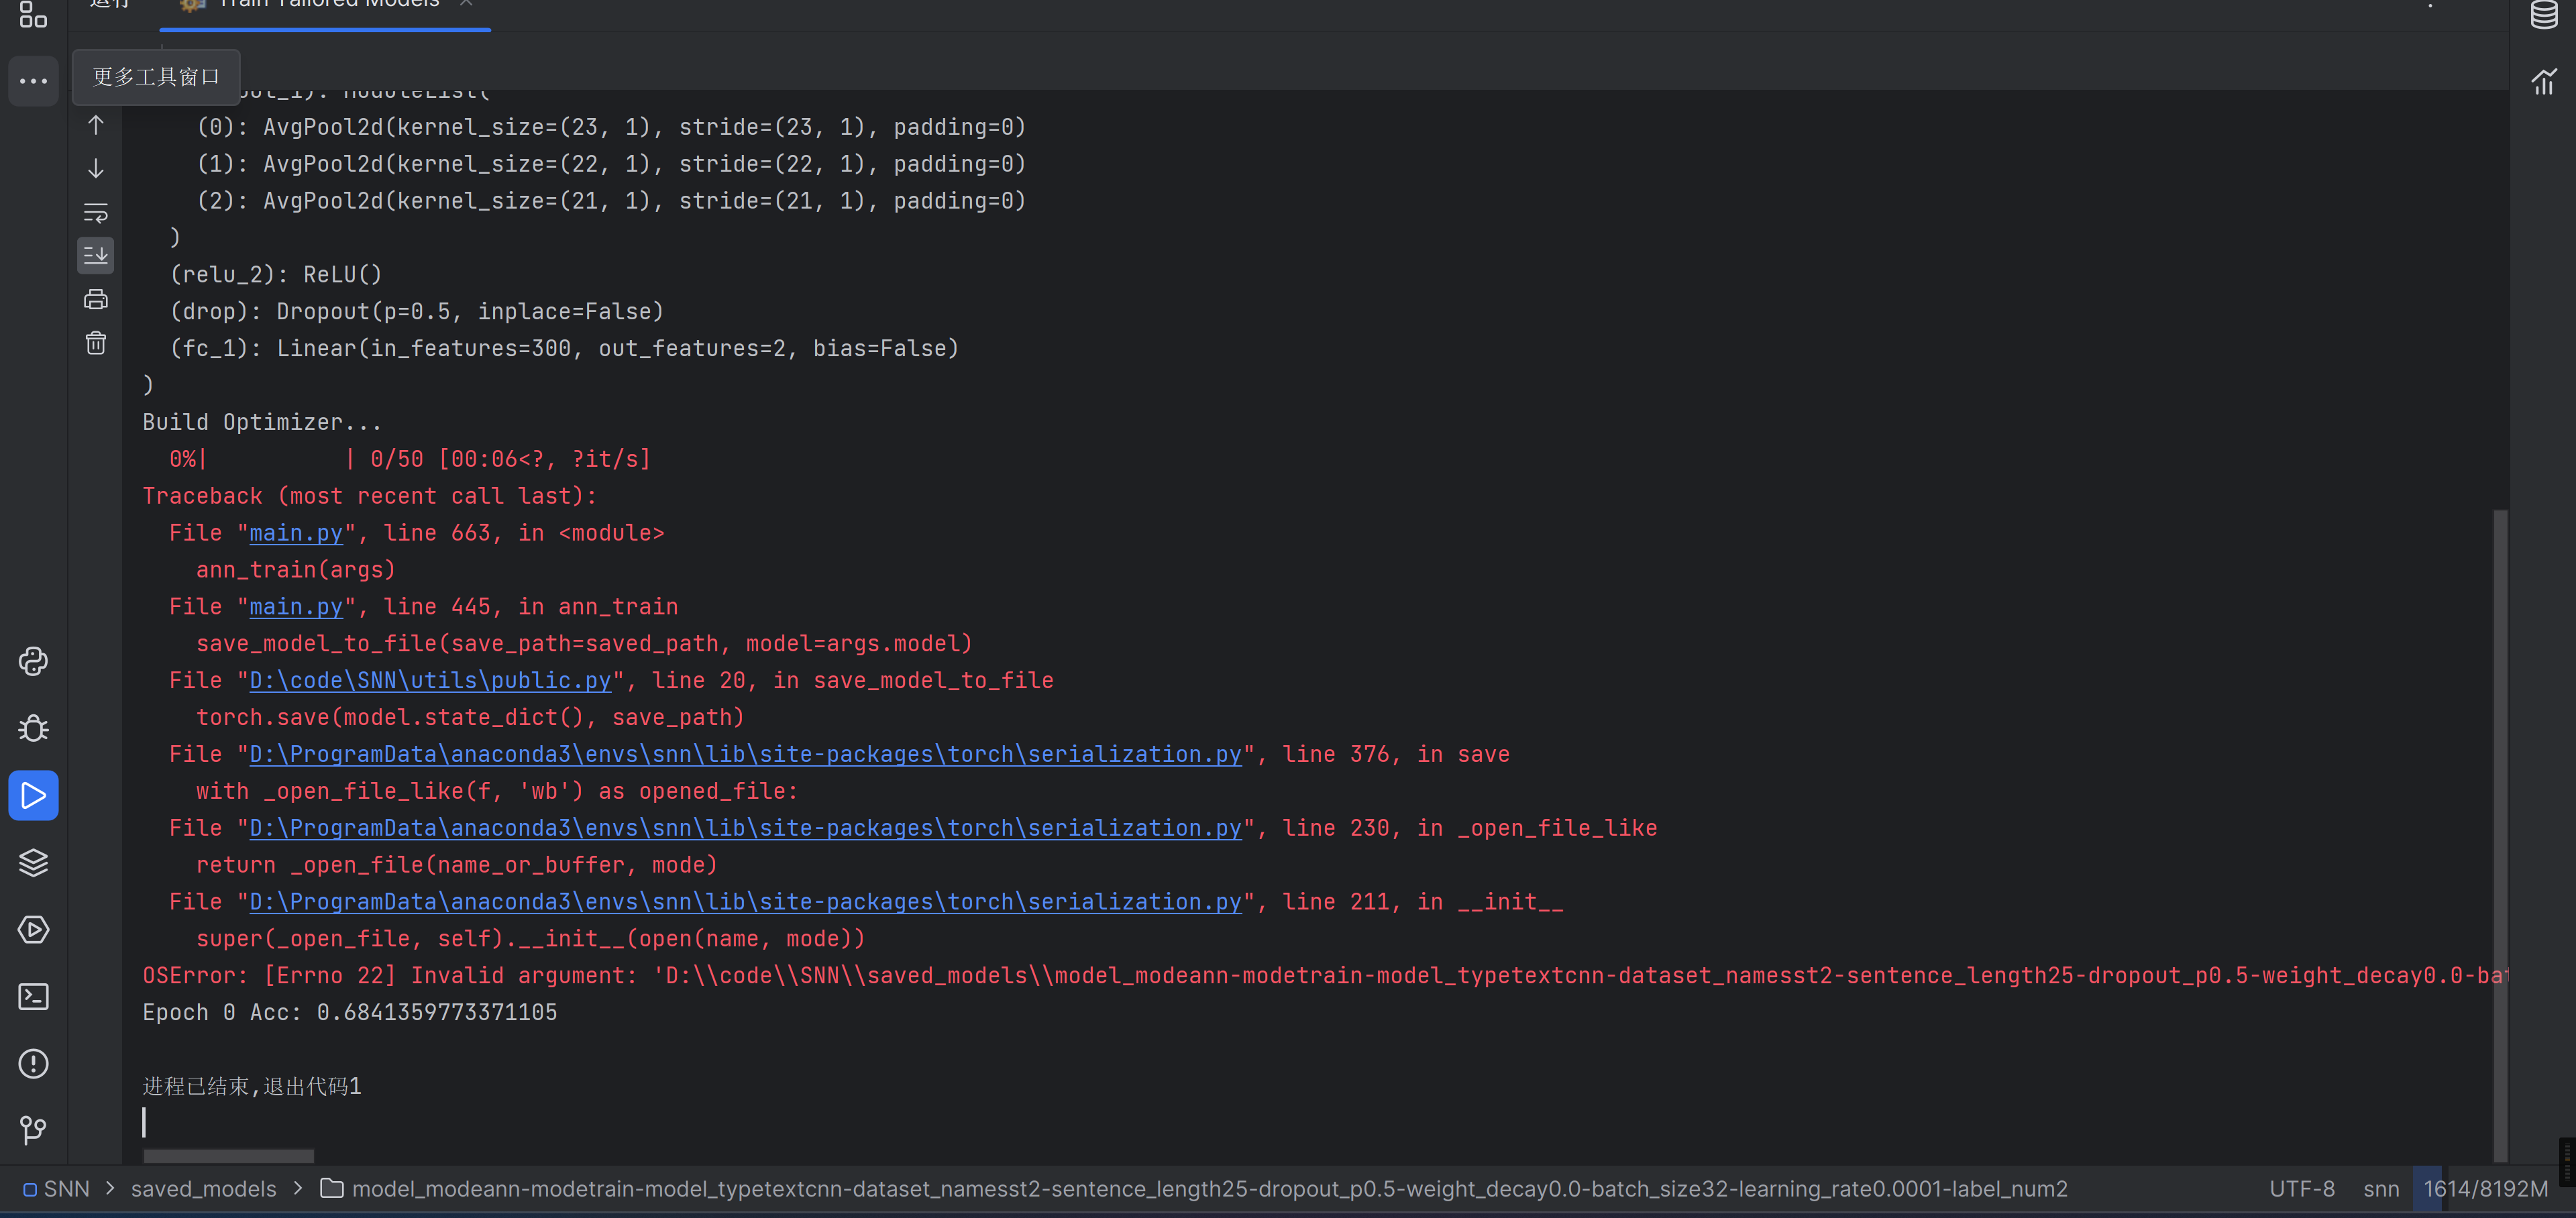Clear console with the trash icon
The width and height of the screenshot is (2576, 1218).
tap(96, 343)
